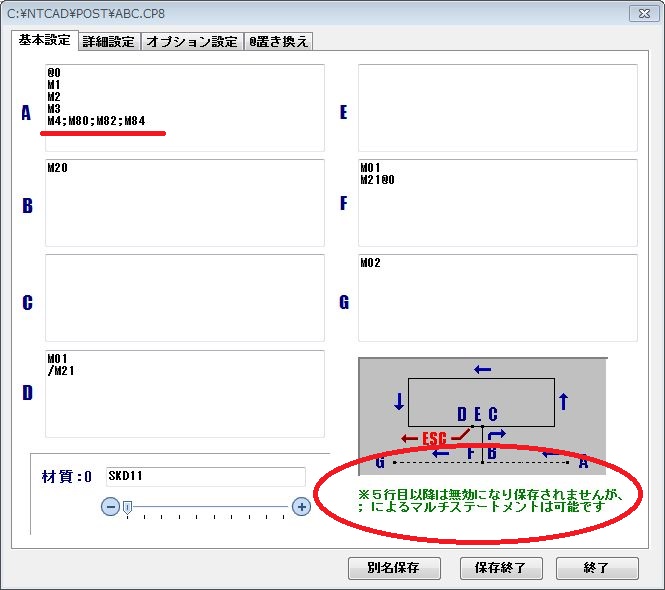Switch to the 詳細設定 tab
Screen dimensions: 665x590
[x=108, y=41]
